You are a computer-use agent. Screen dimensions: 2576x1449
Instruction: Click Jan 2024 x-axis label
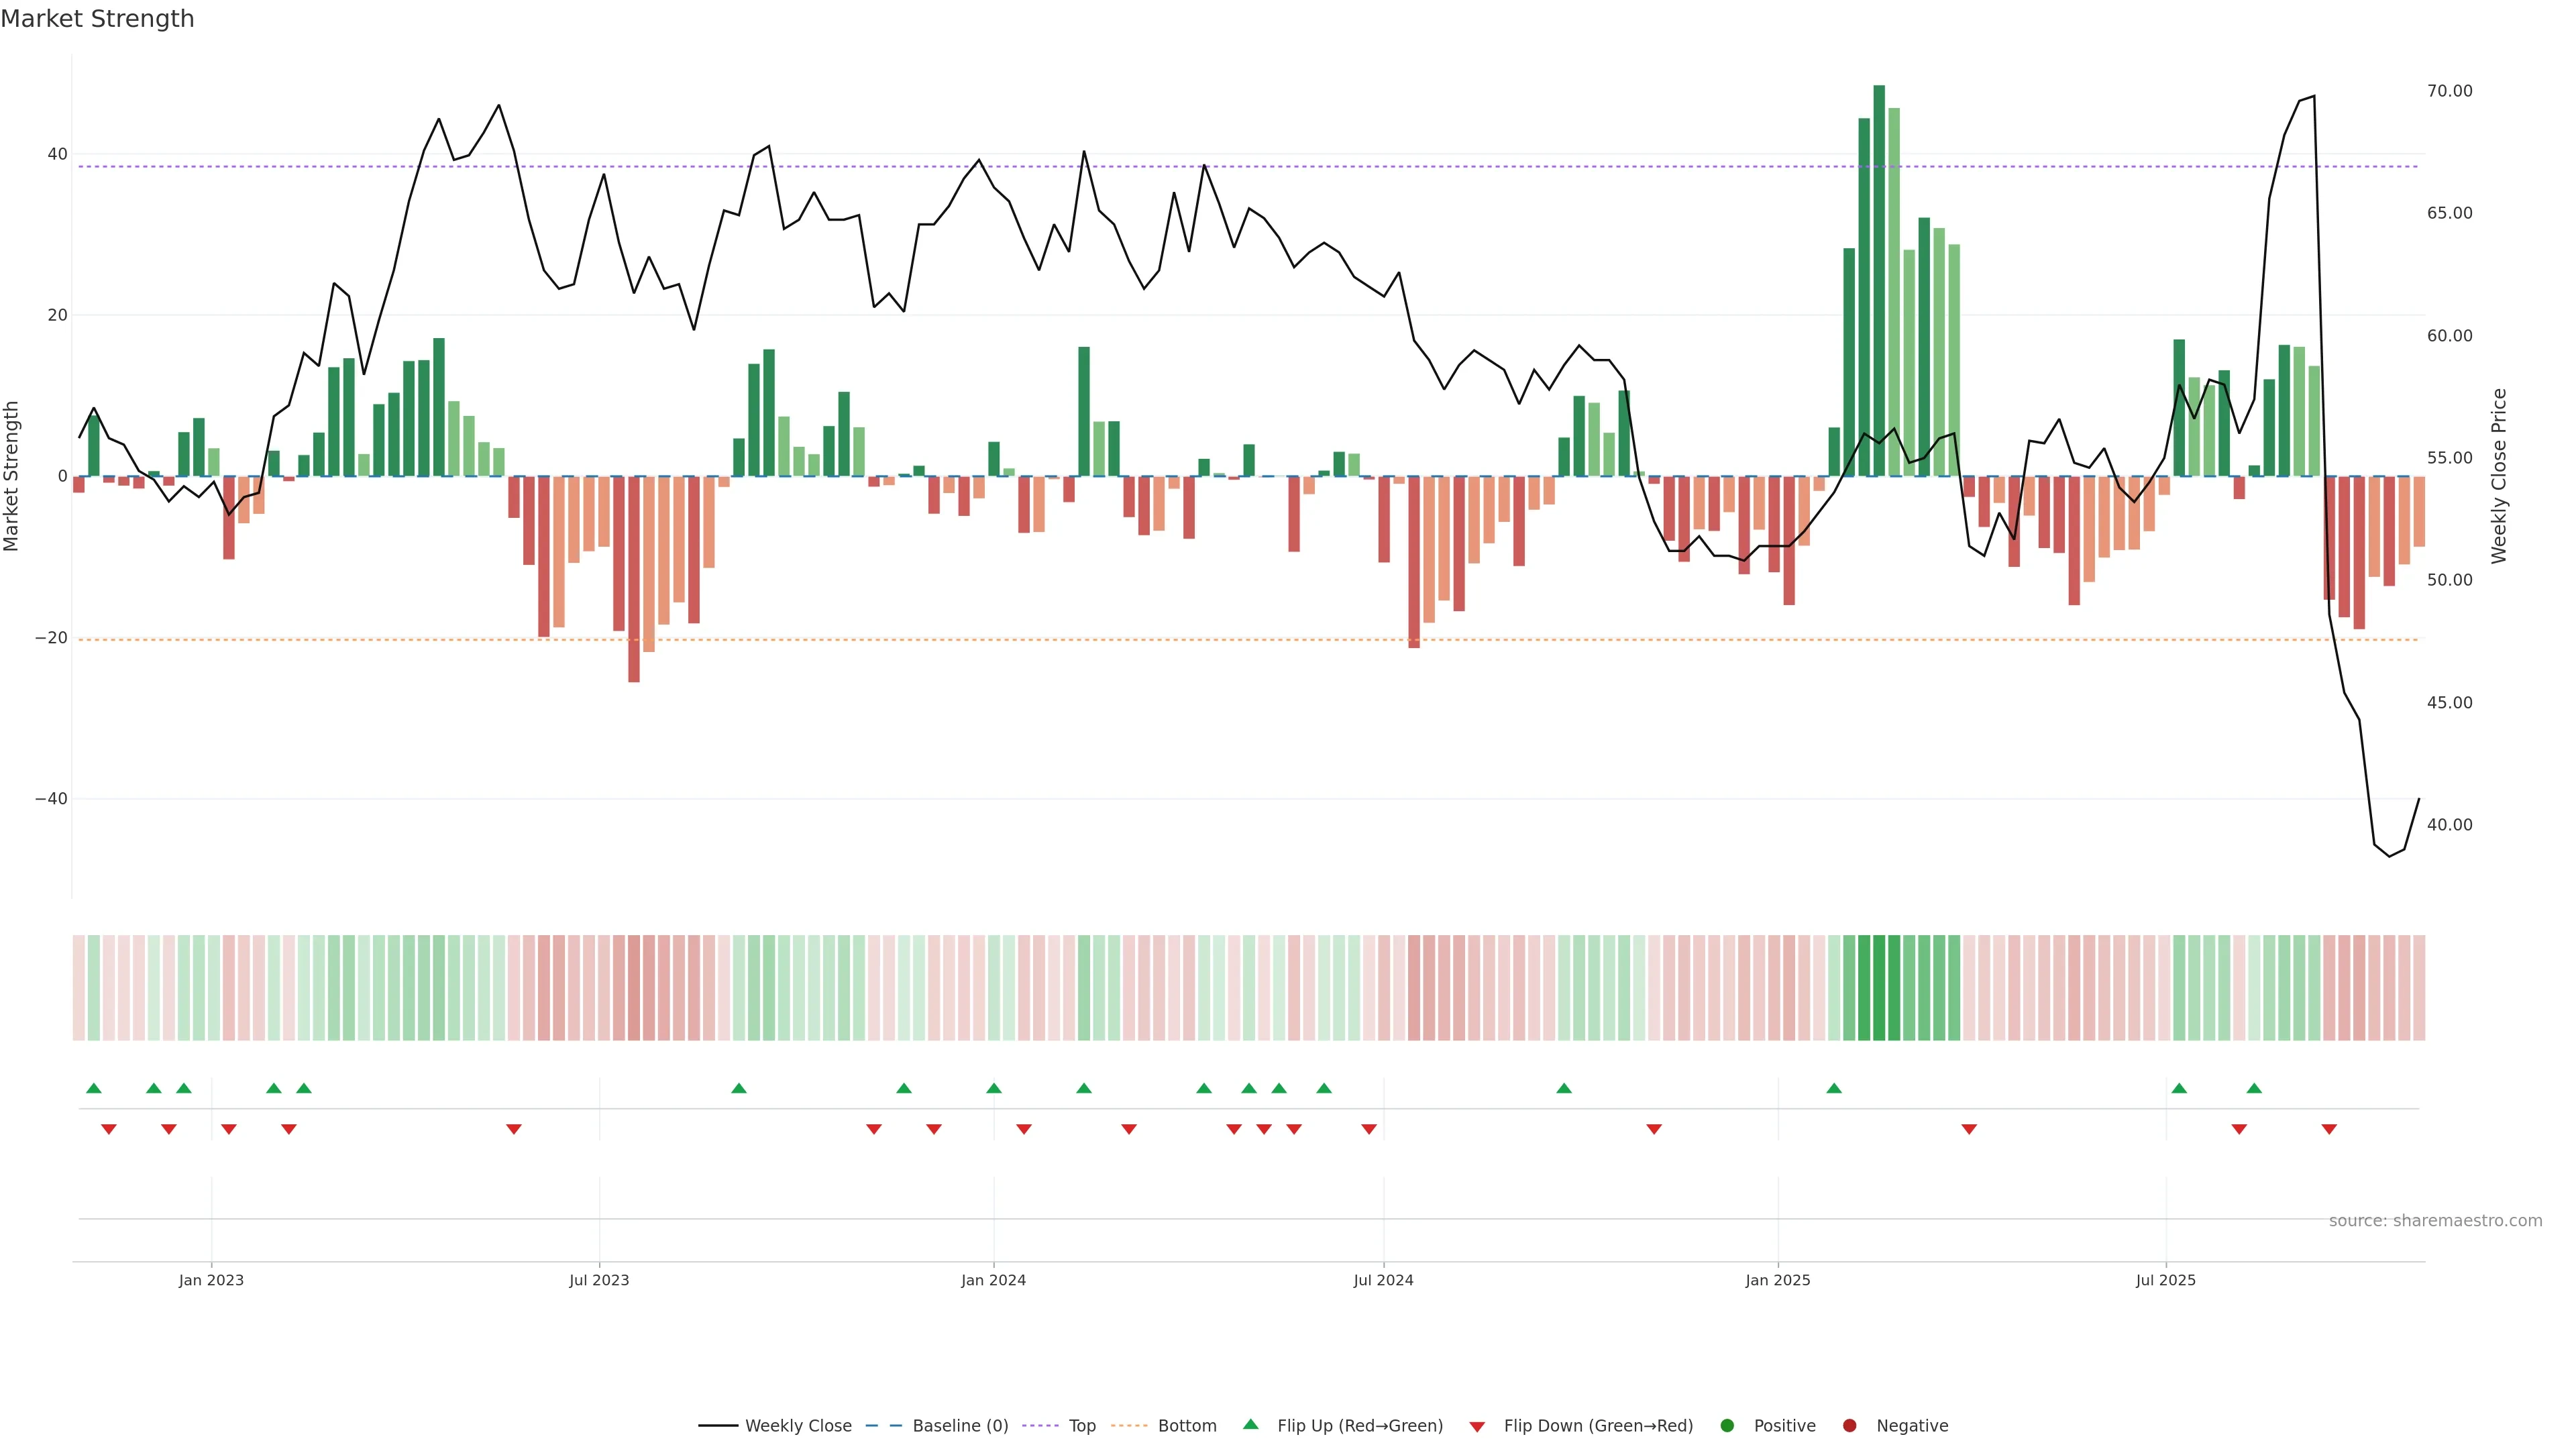[x=993, y=1280]
